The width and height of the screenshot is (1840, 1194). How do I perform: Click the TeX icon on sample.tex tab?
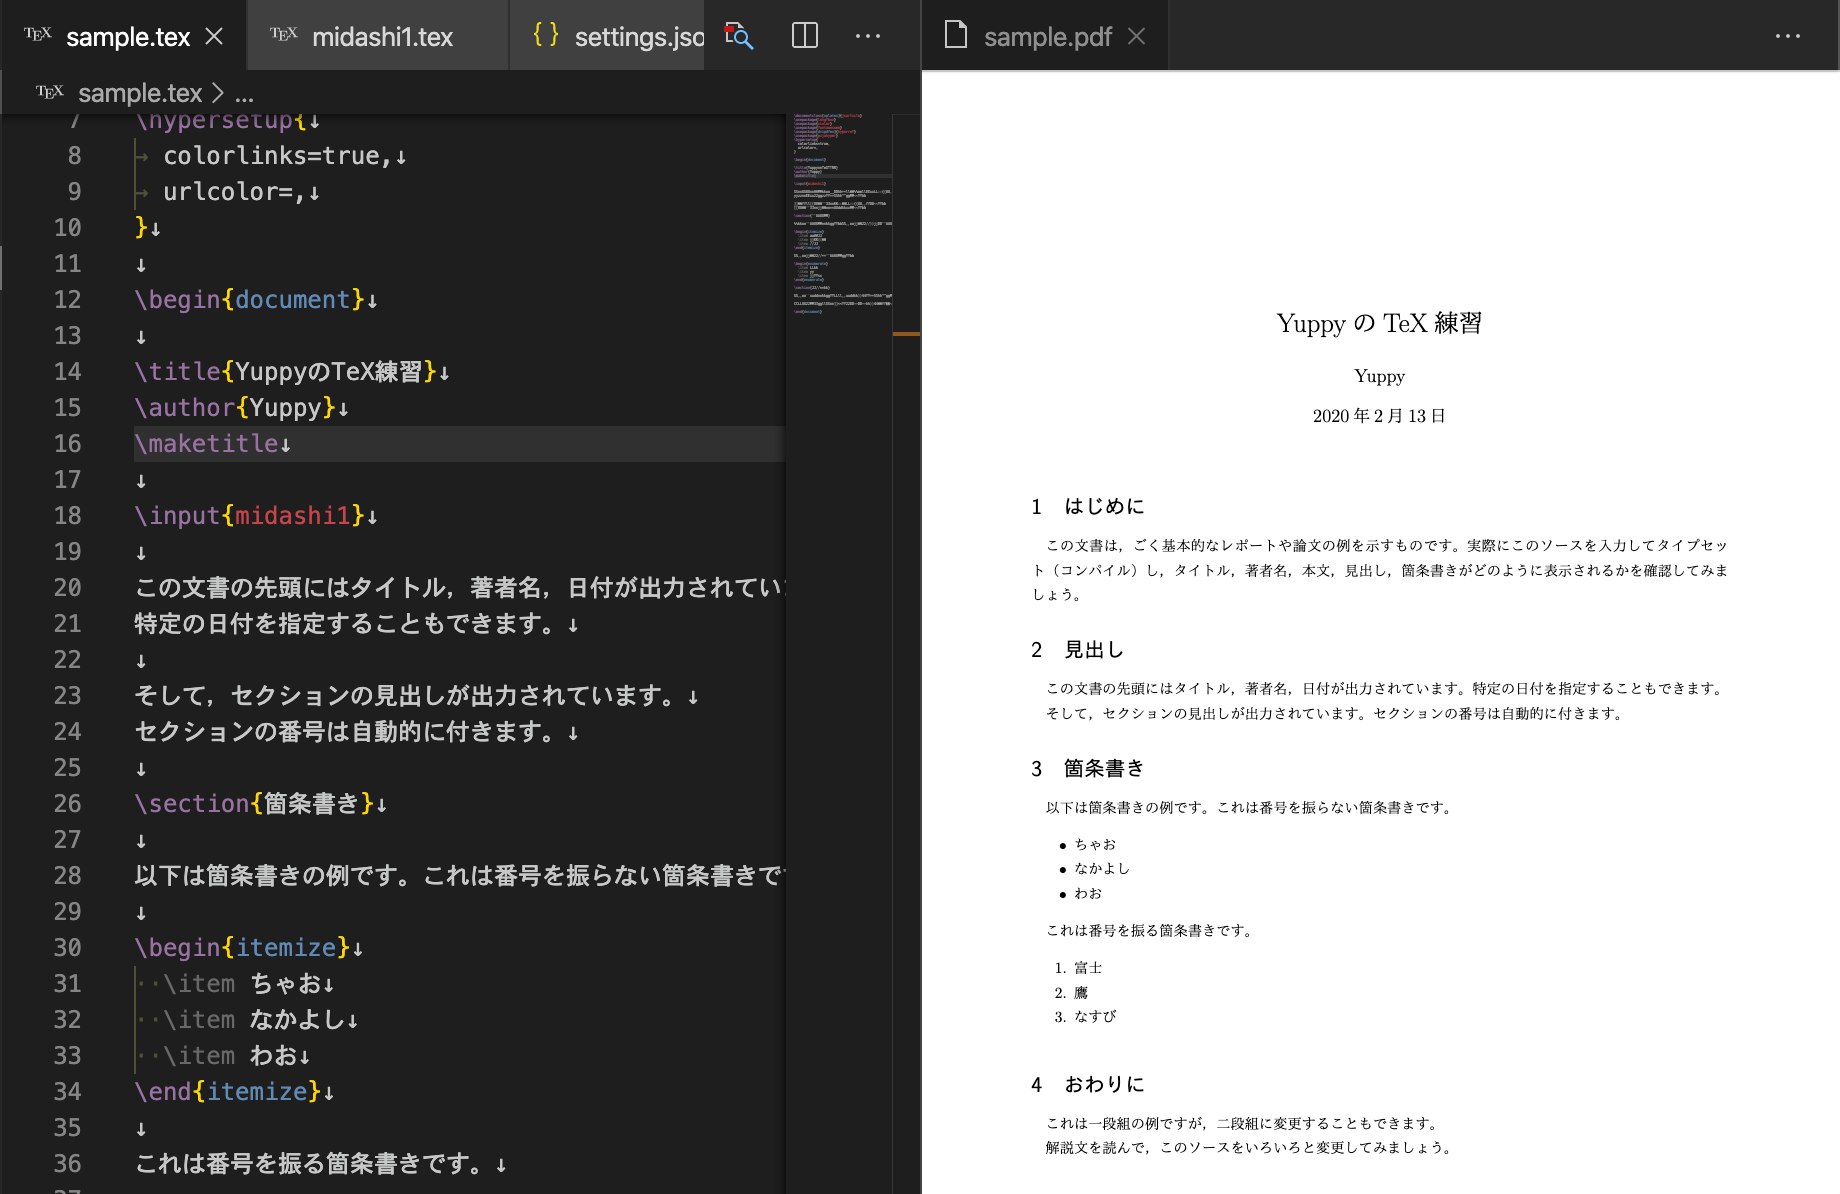[36, 36]
